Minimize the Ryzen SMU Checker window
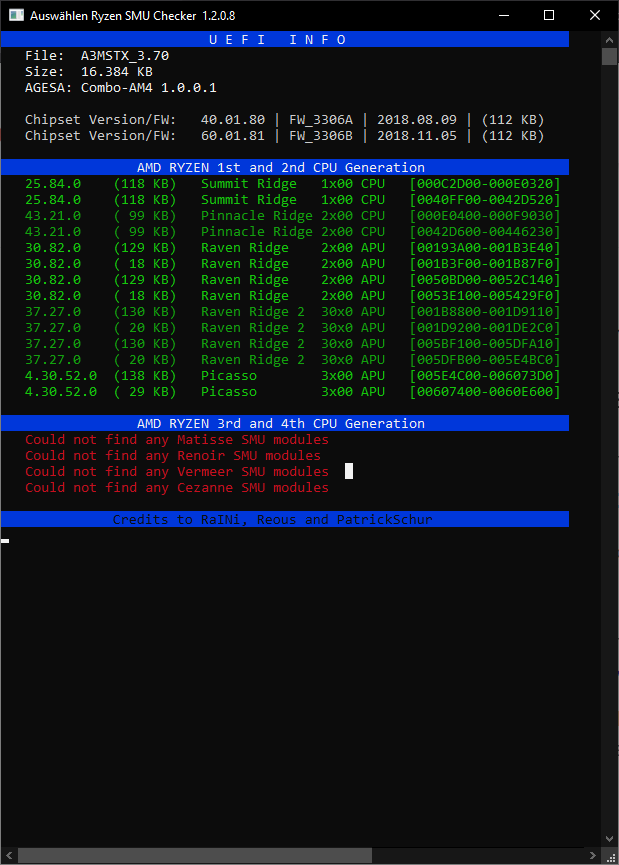 504,15
